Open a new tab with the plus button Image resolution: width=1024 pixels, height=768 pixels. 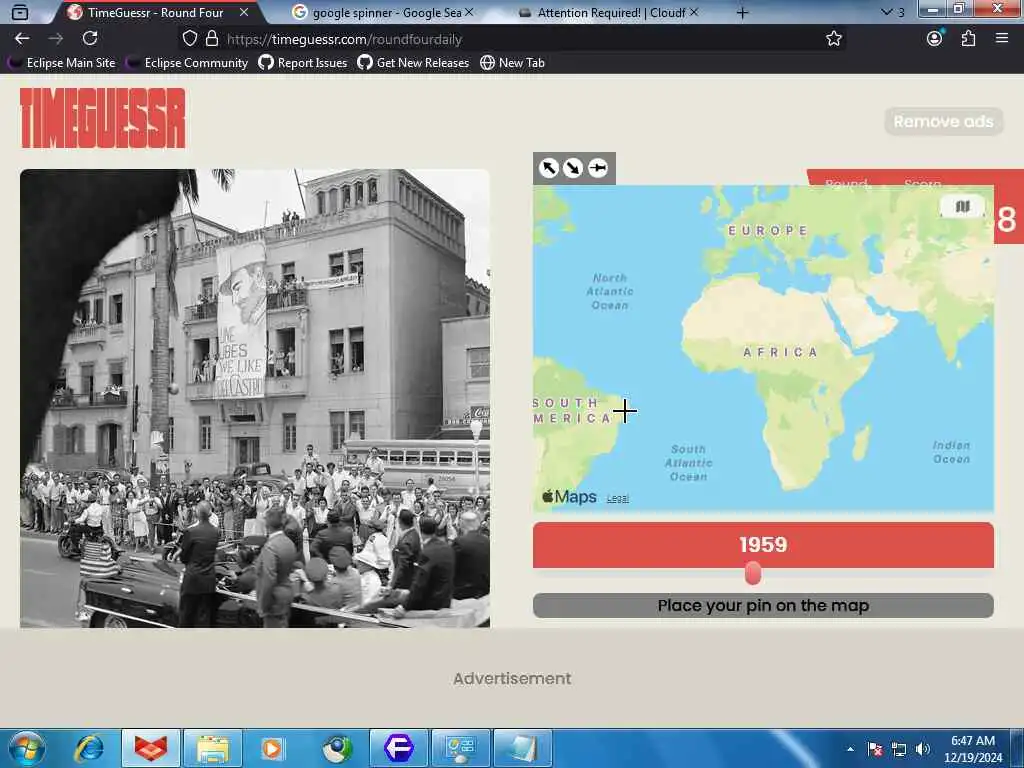[742, 12]
